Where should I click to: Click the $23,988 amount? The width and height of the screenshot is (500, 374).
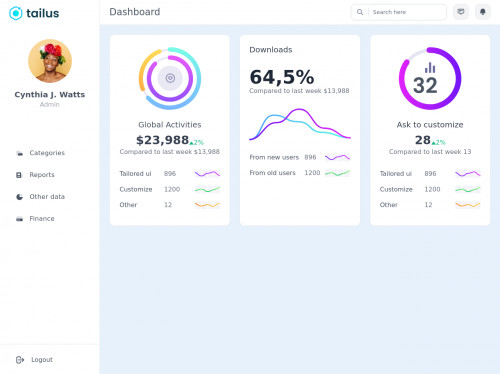(163, 140)
